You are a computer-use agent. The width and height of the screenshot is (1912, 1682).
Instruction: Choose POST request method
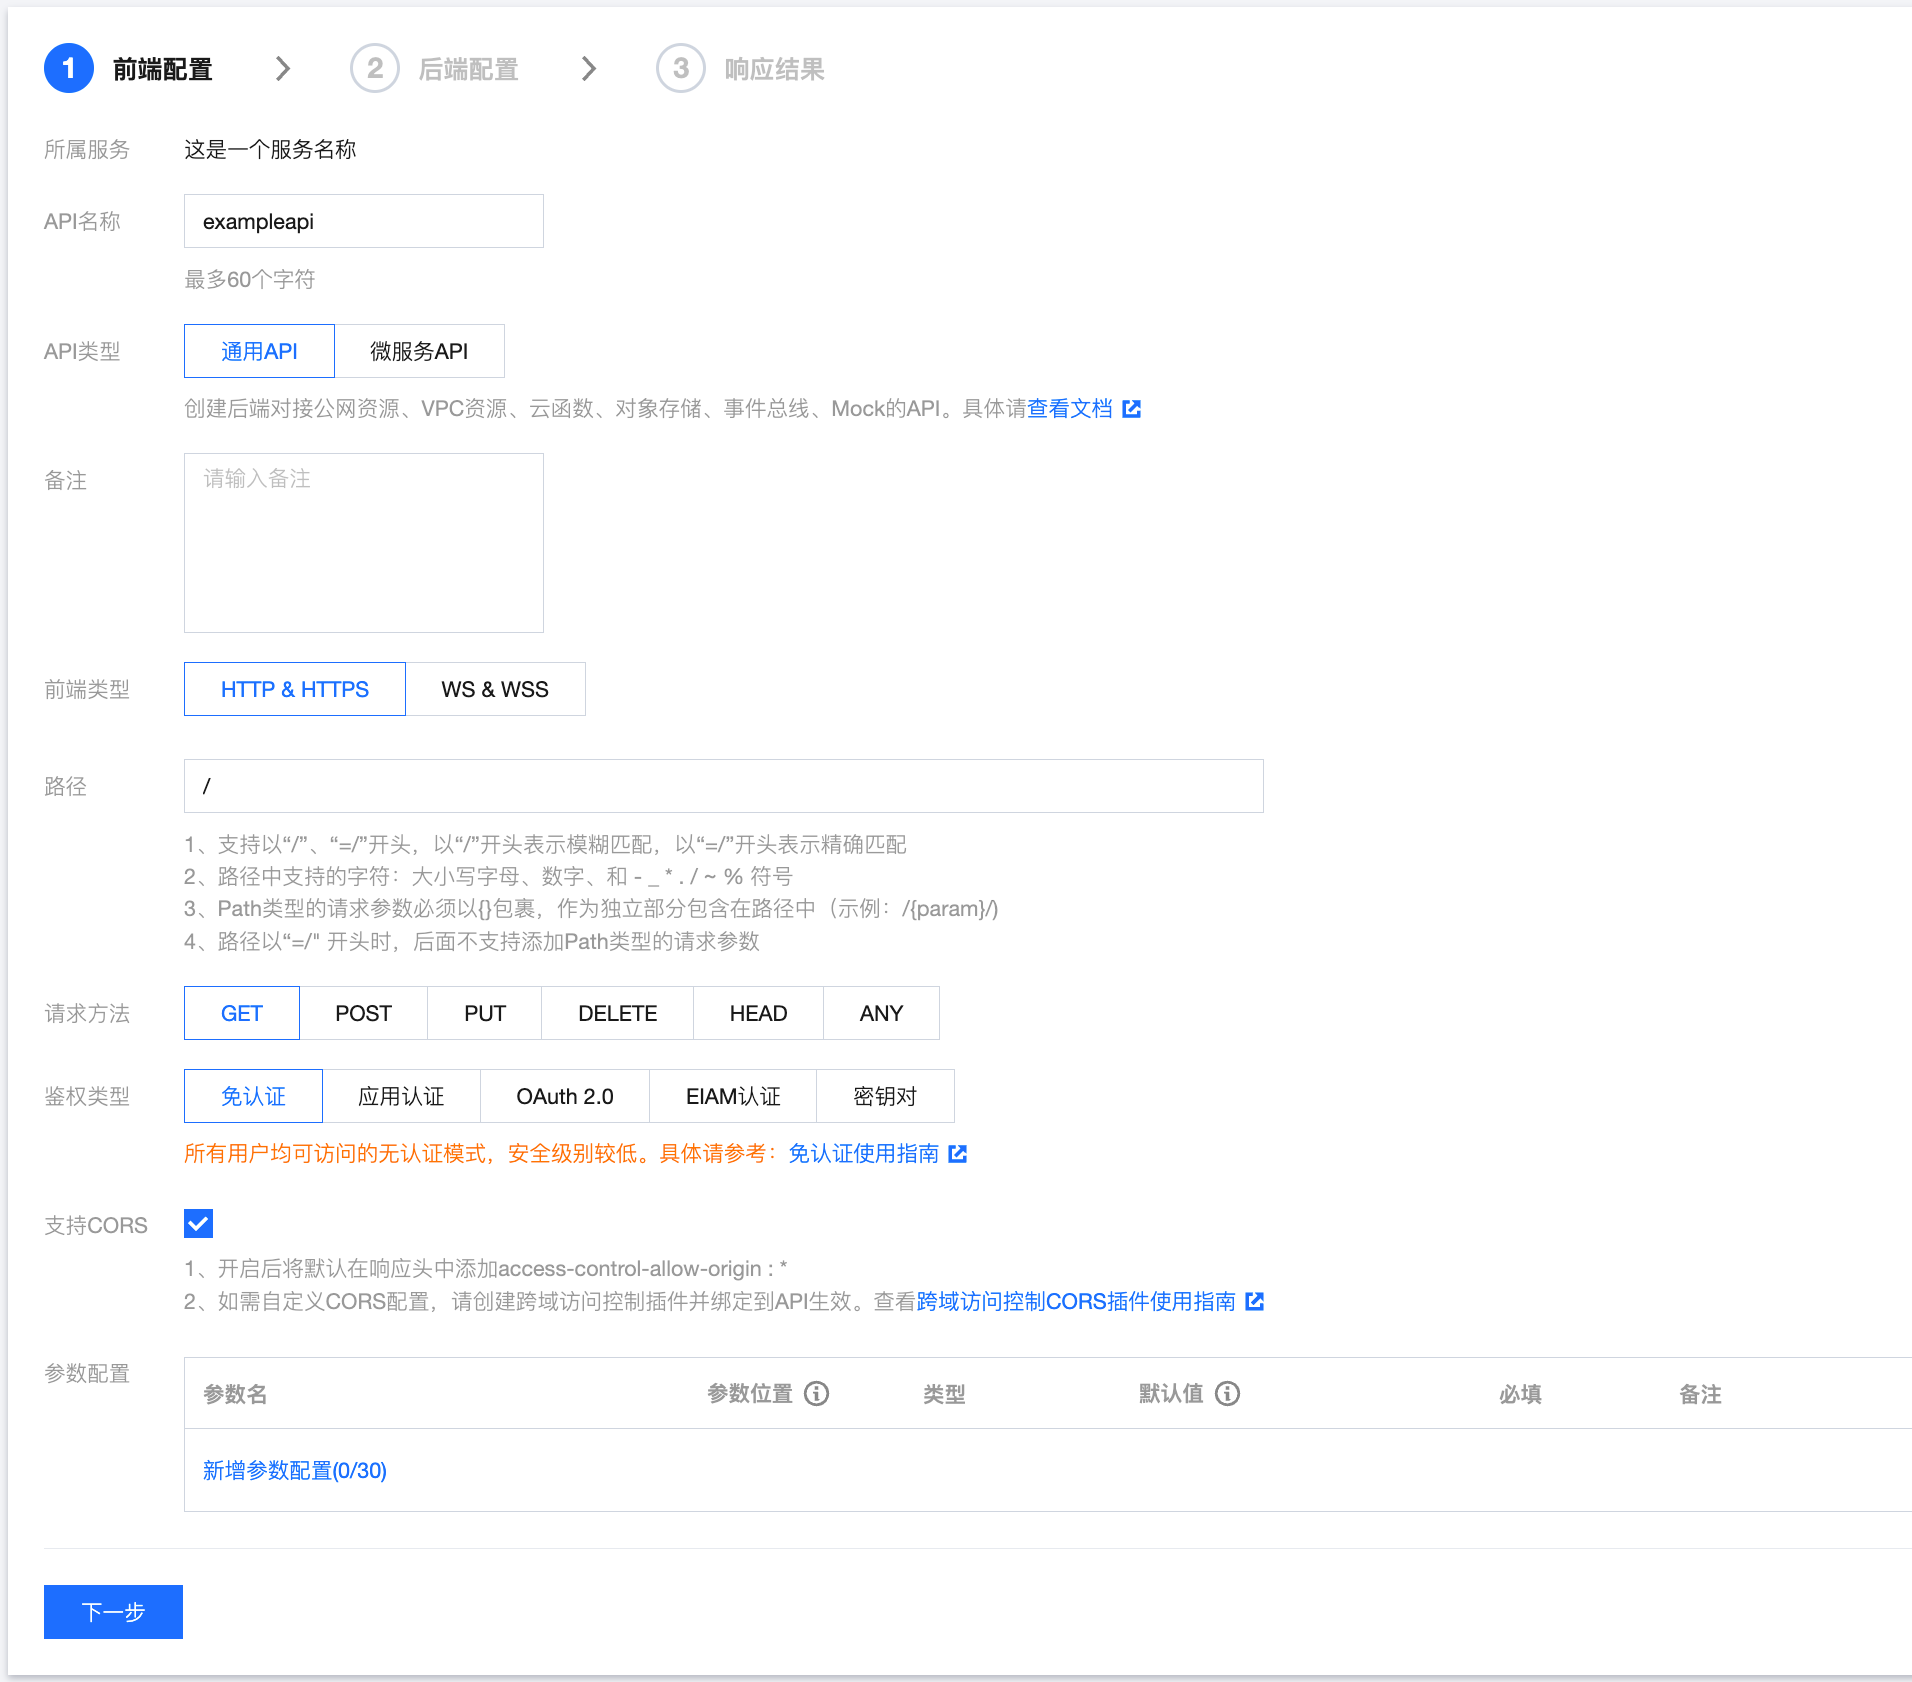363,1013
